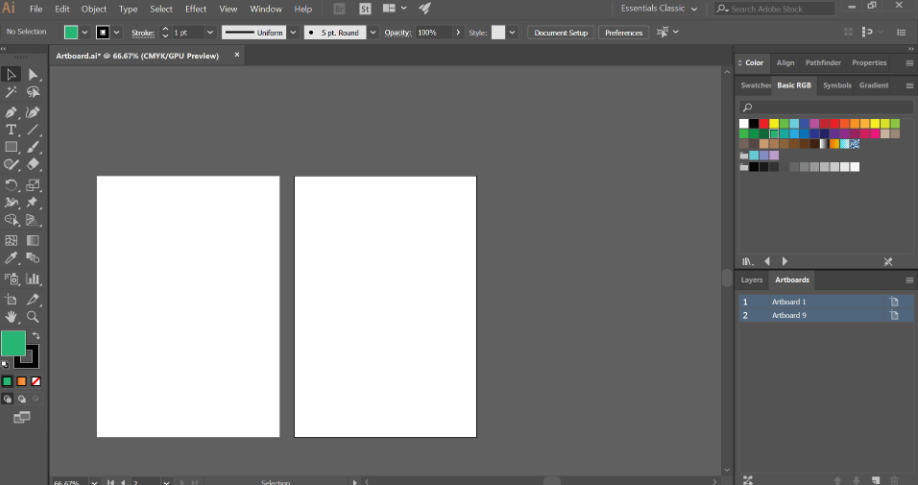Pick the yellow swatch in first row
The image size is (918, 485).
pos(774,124)
